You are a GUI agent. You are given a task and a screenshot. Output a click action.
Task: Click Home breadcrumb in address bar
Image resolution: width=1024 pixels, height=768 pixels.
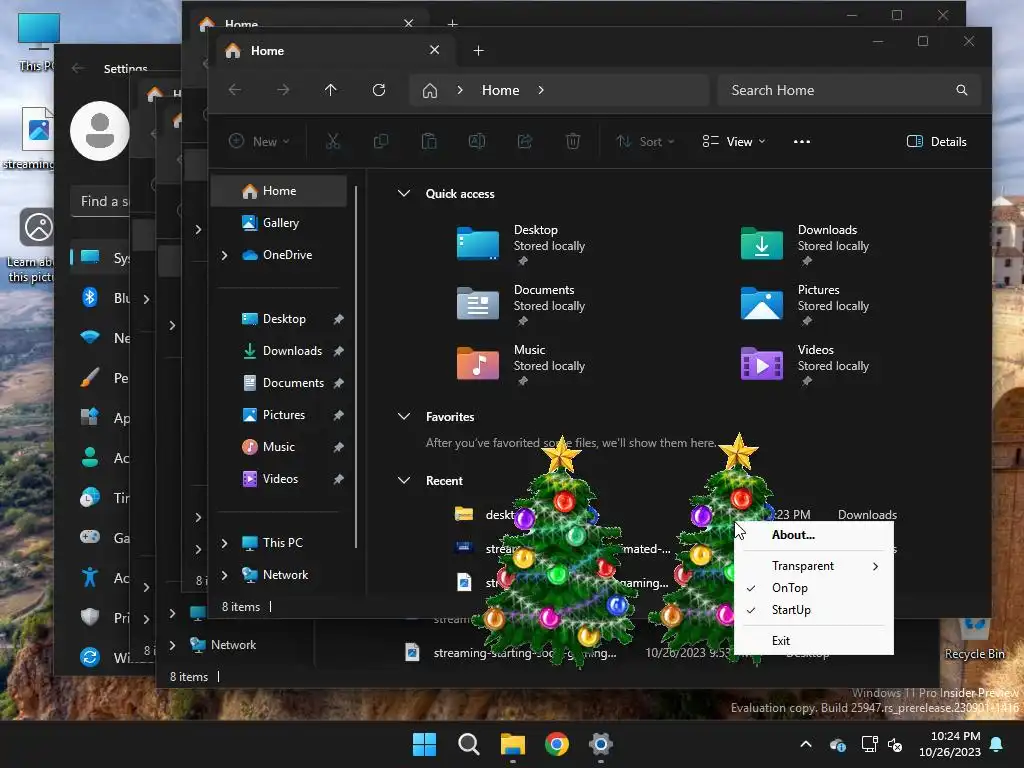click(501, 90)
